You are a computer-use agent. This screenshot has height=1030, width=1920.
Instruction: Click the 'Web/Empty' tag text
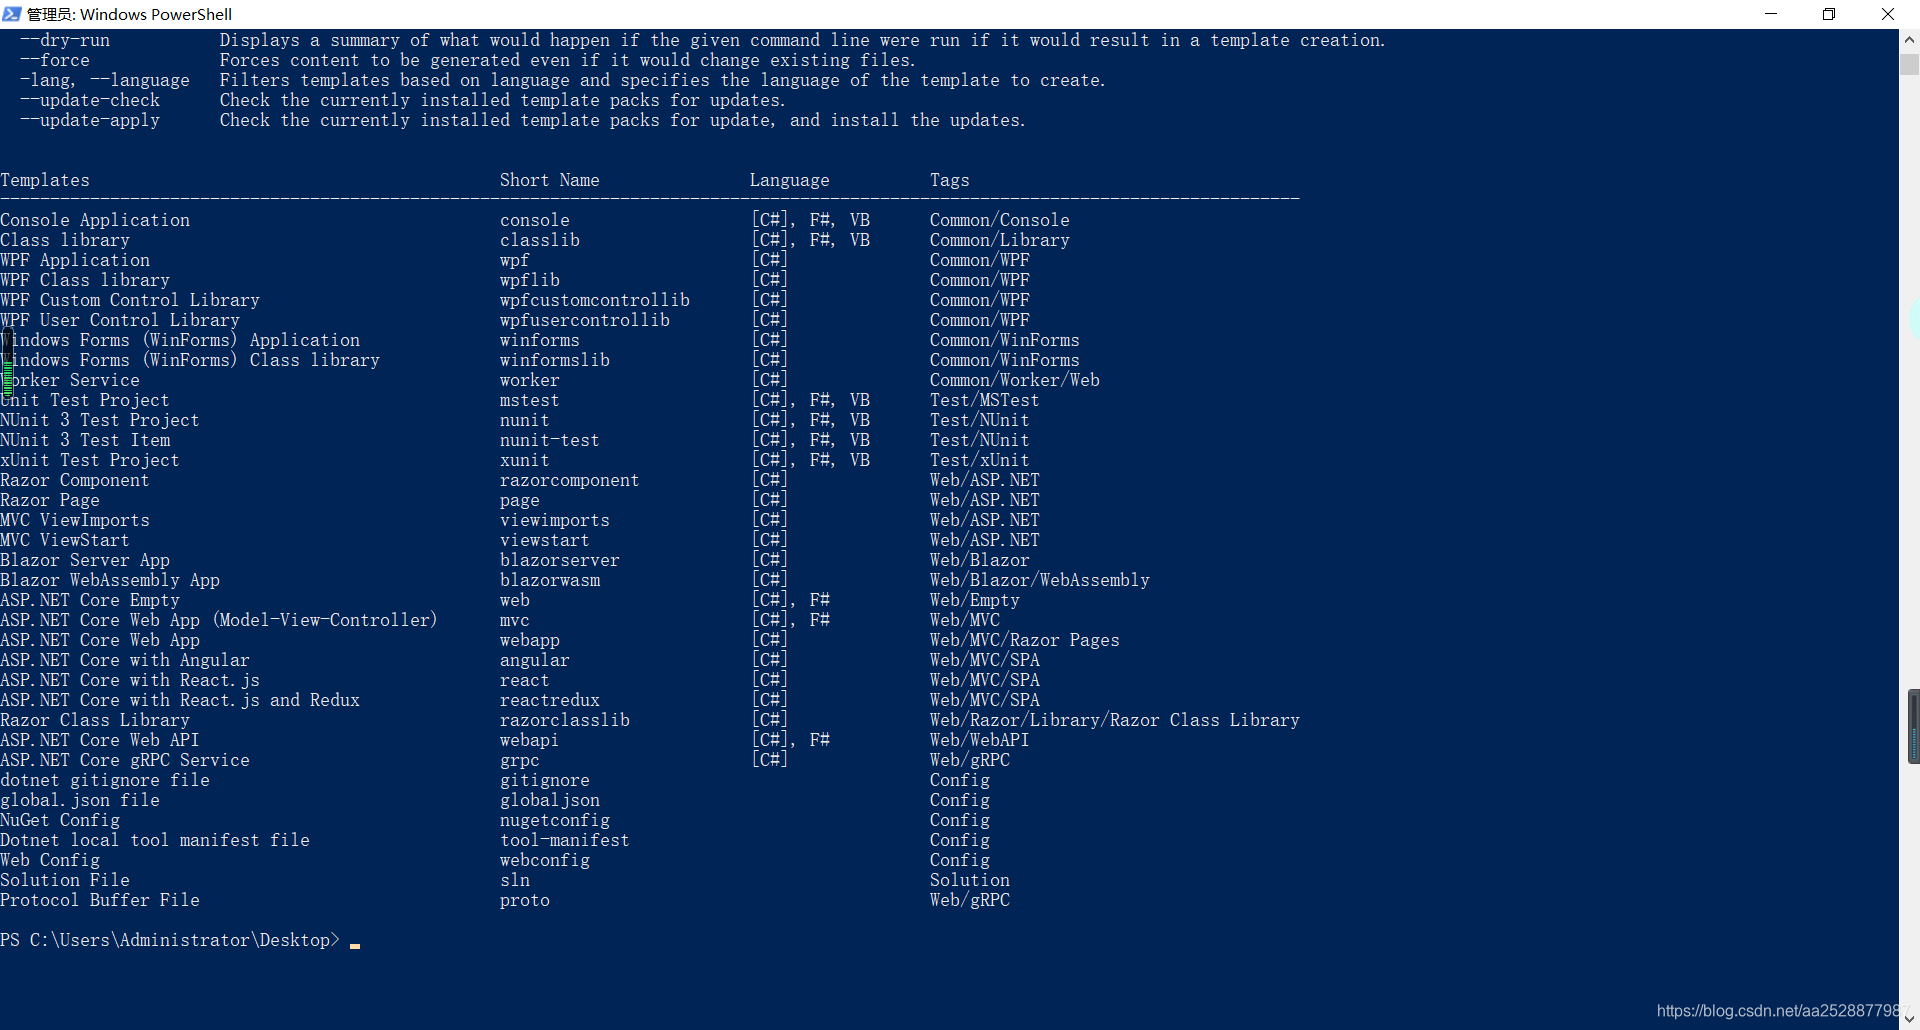975,600
